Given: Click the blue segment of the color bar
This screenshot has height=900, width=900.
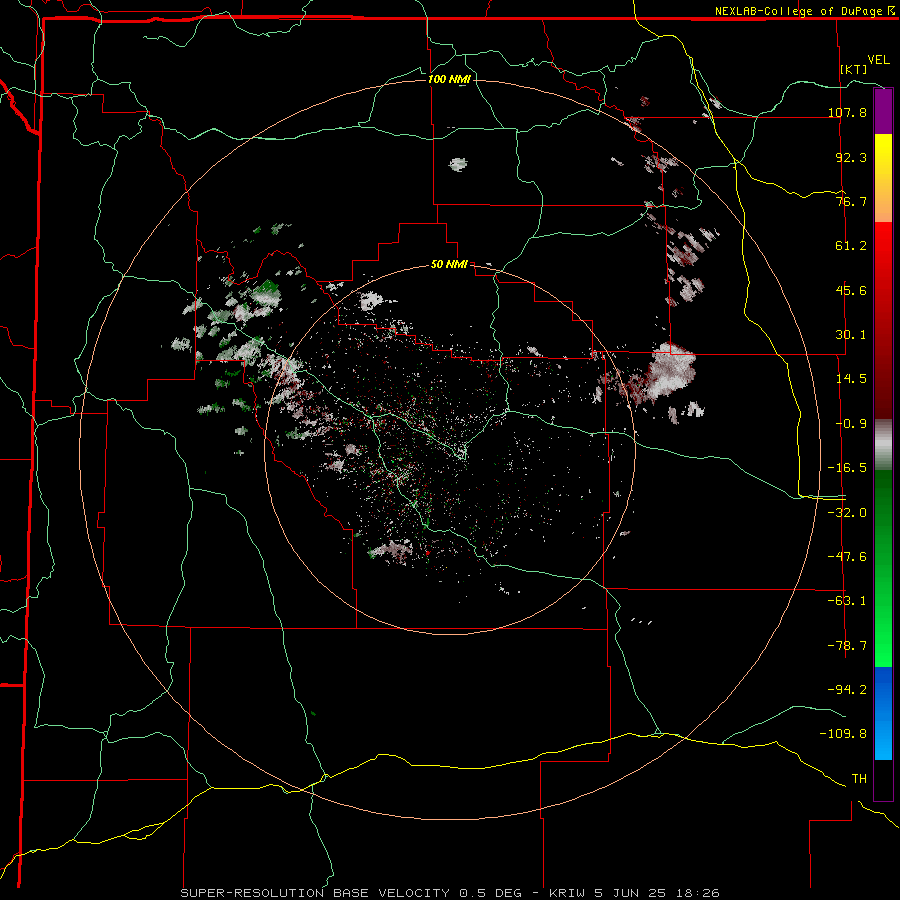Looking at the screenshot, I should [883, 713].
